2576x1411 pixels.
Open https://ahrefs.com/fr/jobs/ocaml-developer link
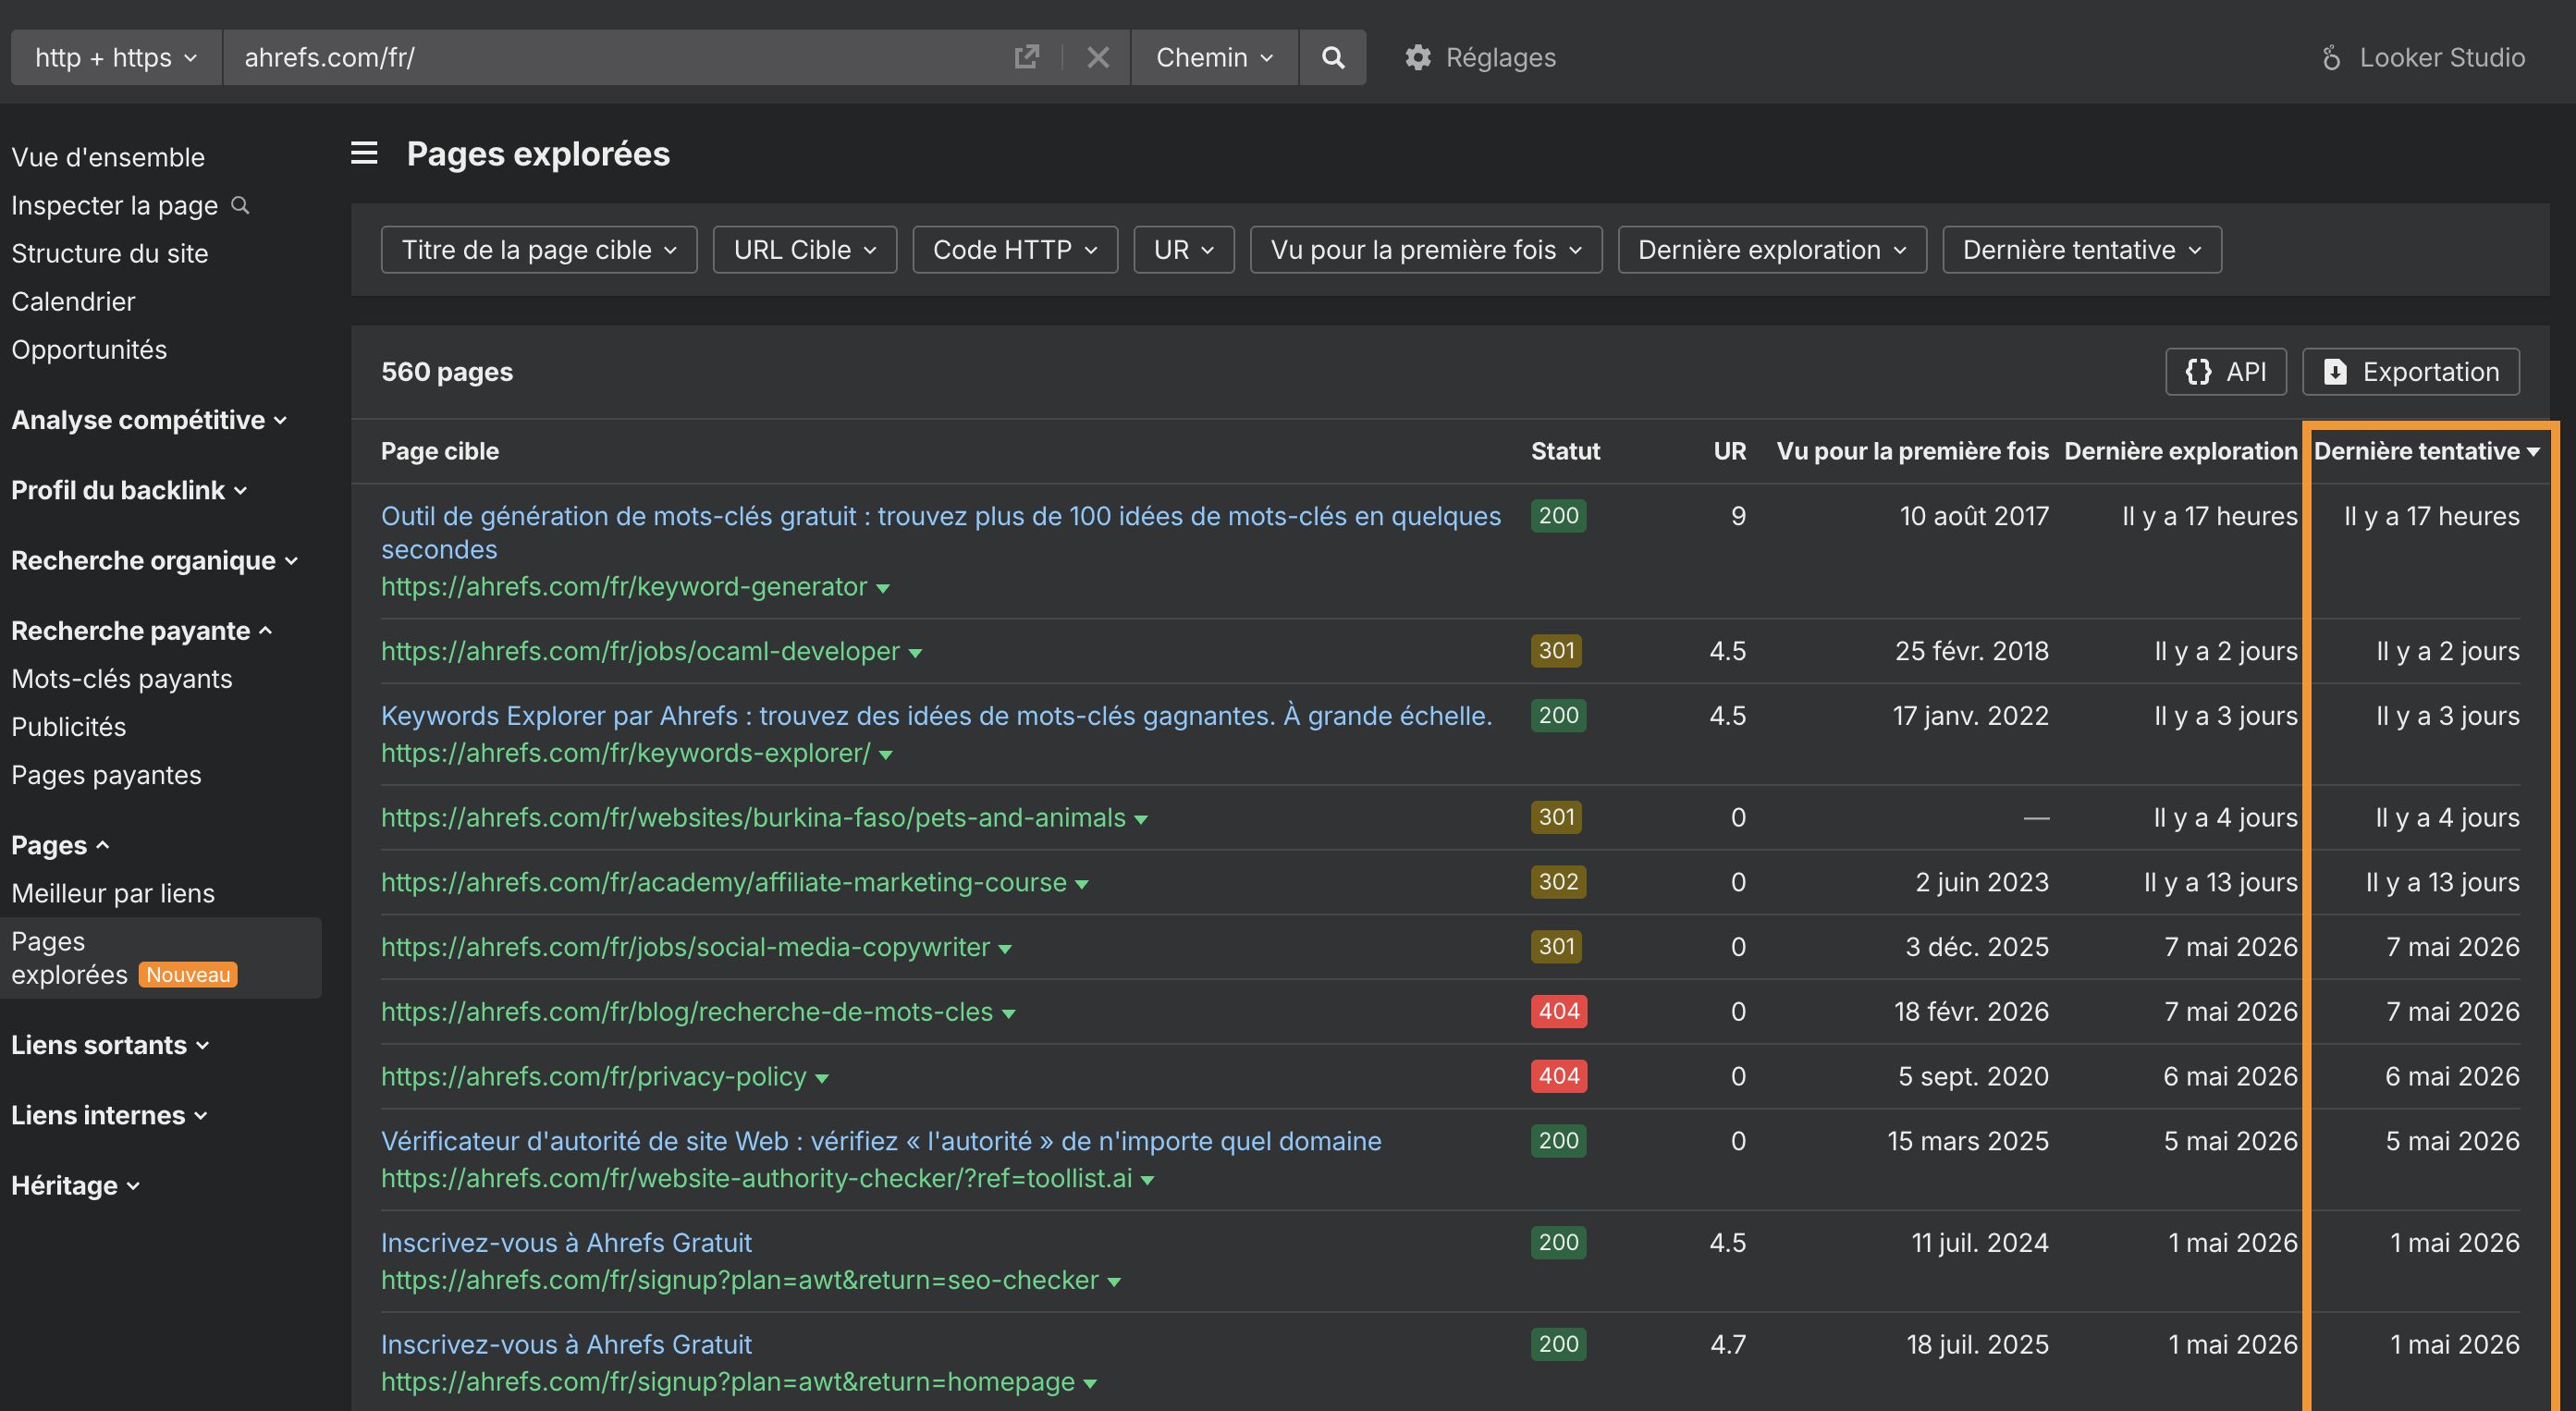click(640, 651)
